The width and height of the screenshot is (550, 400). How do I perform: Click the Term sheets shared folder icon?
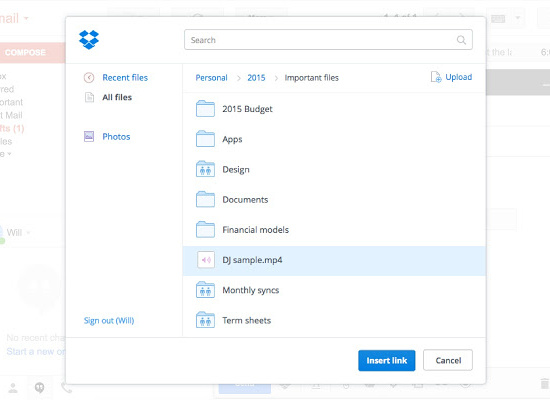(205, 320)
